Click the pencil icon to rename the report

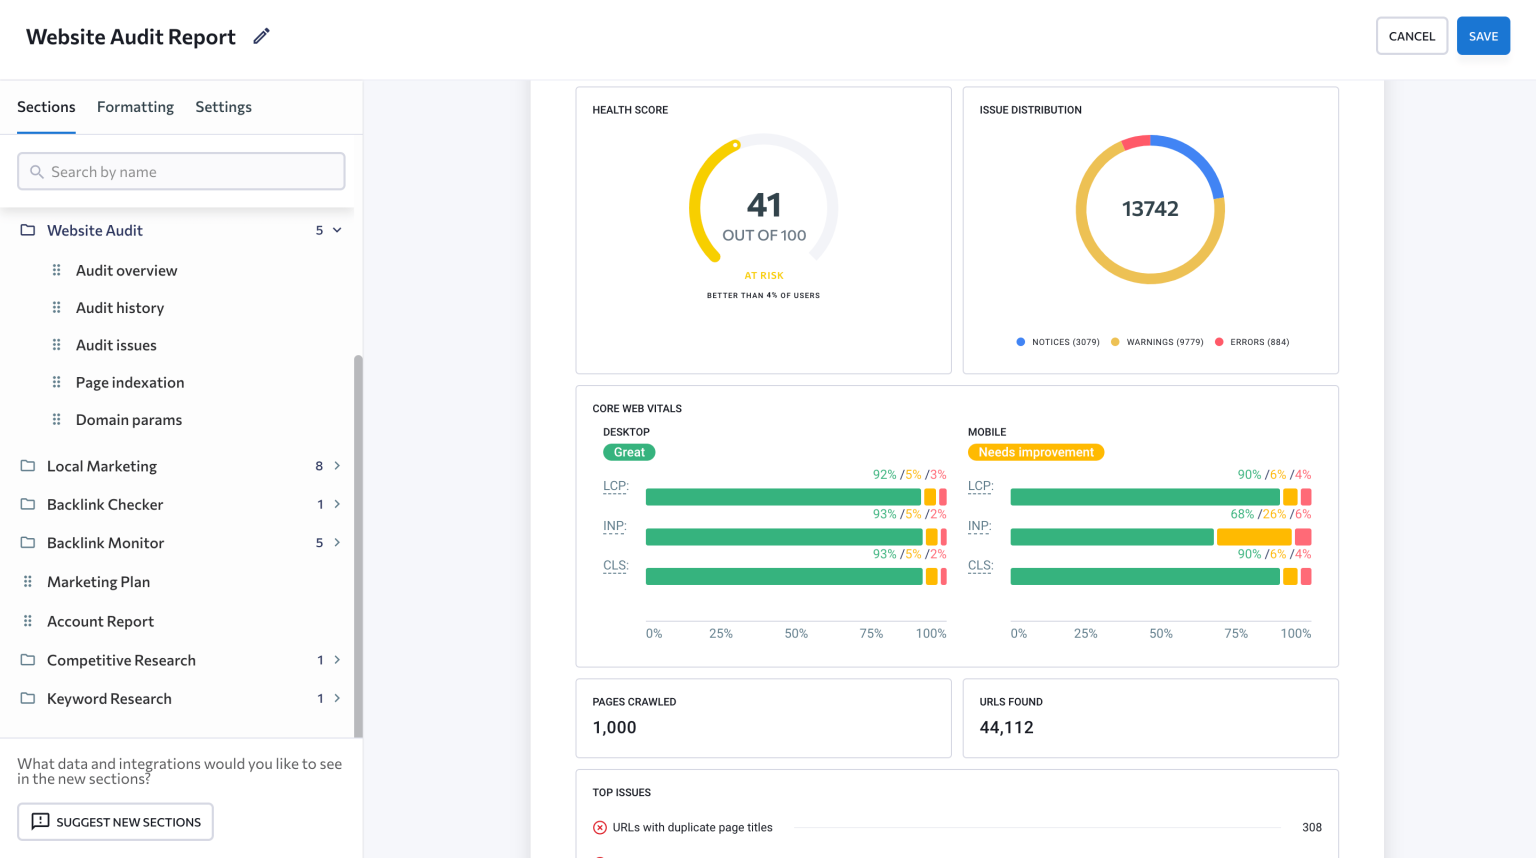click(261, 36)
